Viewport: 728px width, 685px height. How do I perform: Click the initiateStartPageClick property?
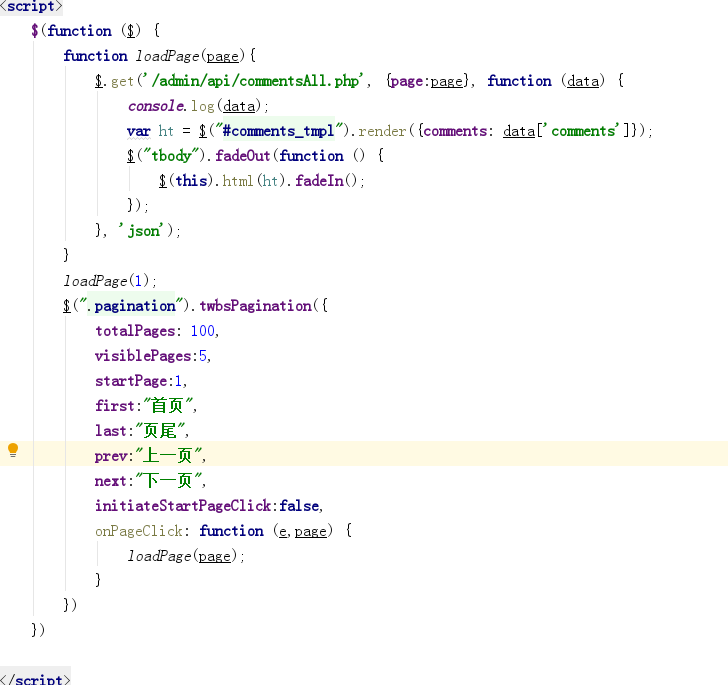point(183,506)
